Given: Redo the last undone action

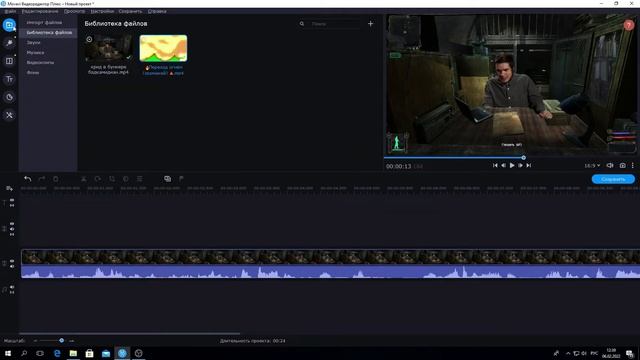Looking at the screenshot, I should 42,179.
